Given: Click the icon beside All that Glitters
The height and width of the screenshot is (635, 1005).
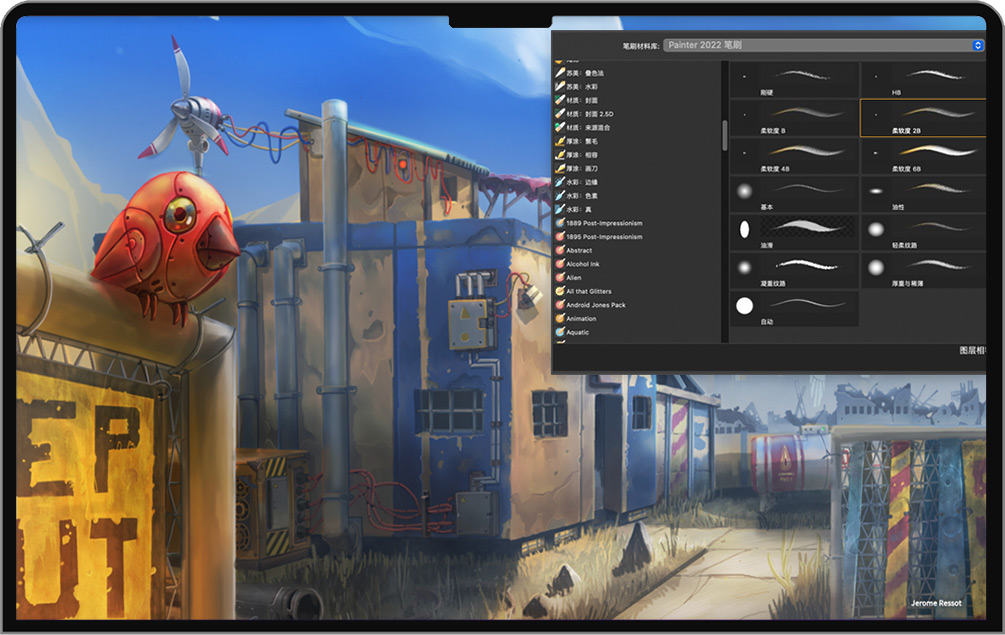Looking at the screenshot, I should [x=560, y=291].
